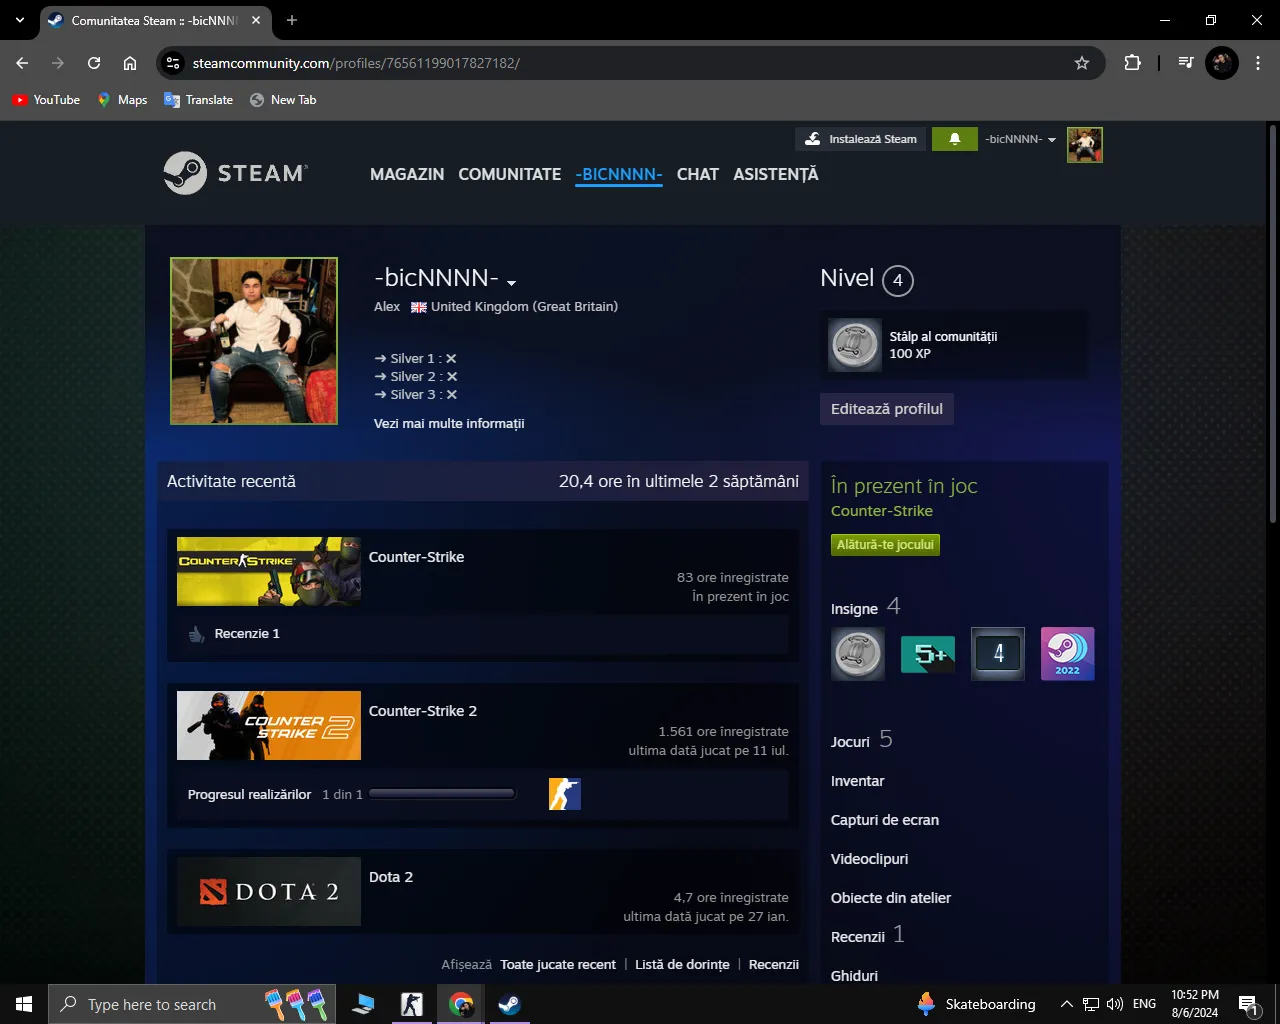1280x1024 pixels.
Task: View site information icon in address bar
Action: point(173,63)
